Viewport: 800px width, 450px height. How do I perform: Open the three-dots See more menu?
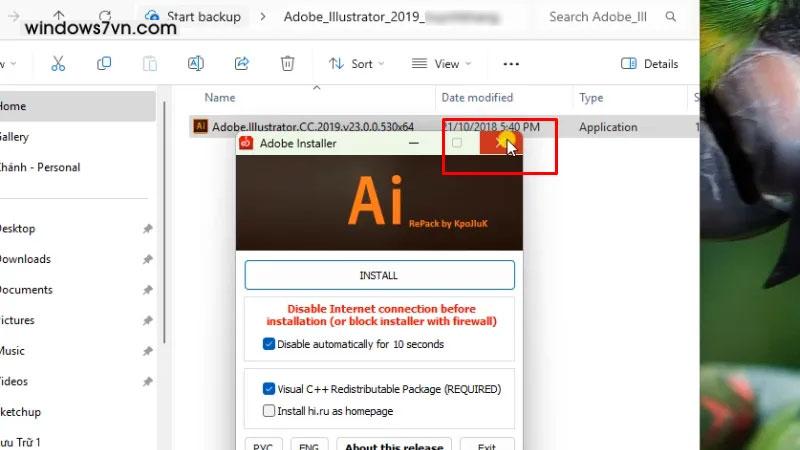(x=511, y=64)
